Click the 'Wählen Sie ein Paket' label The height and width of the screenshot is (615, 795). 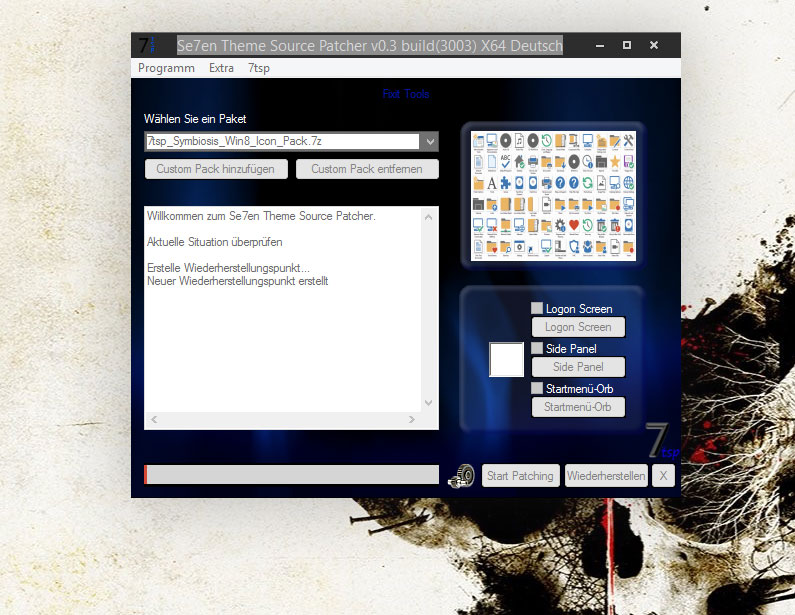point(195,119)
